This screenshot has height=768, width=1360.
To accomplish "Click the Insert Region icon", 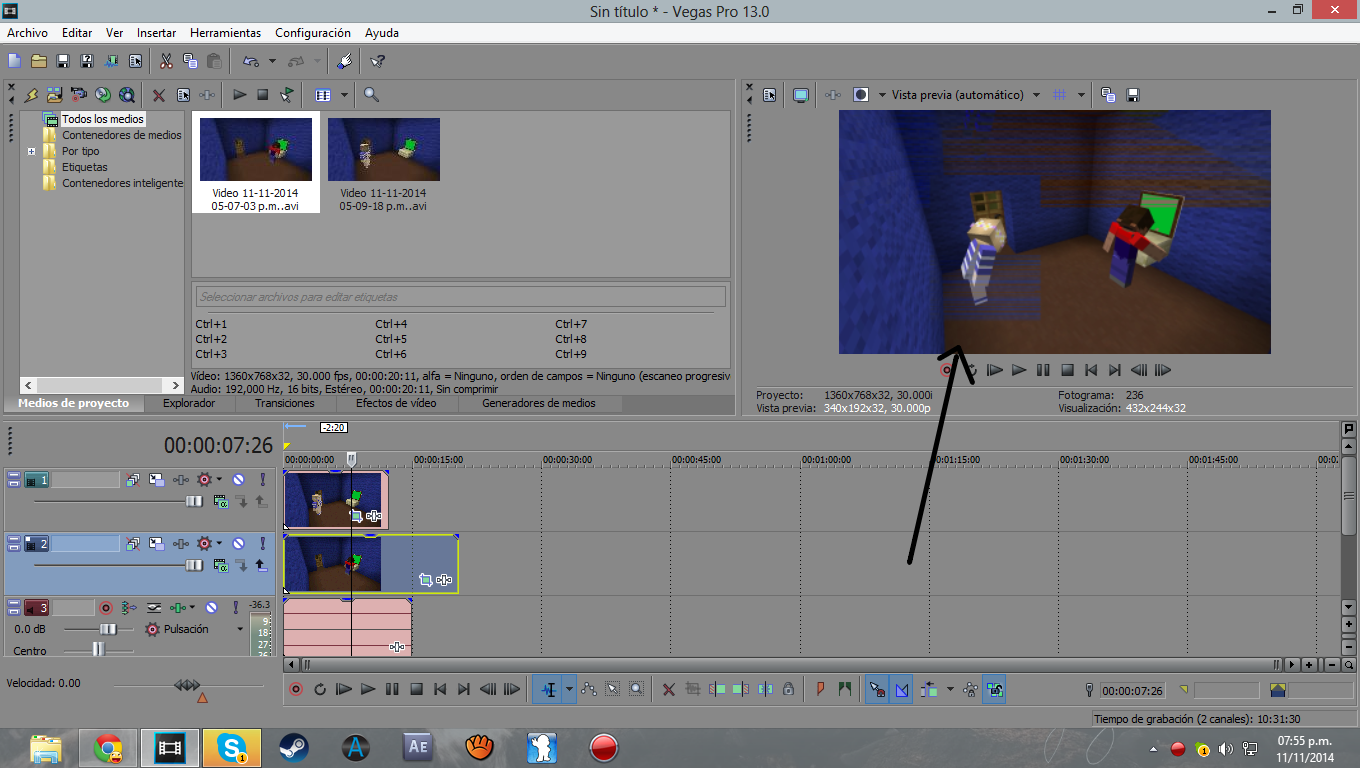I will [x=845, y=689].
